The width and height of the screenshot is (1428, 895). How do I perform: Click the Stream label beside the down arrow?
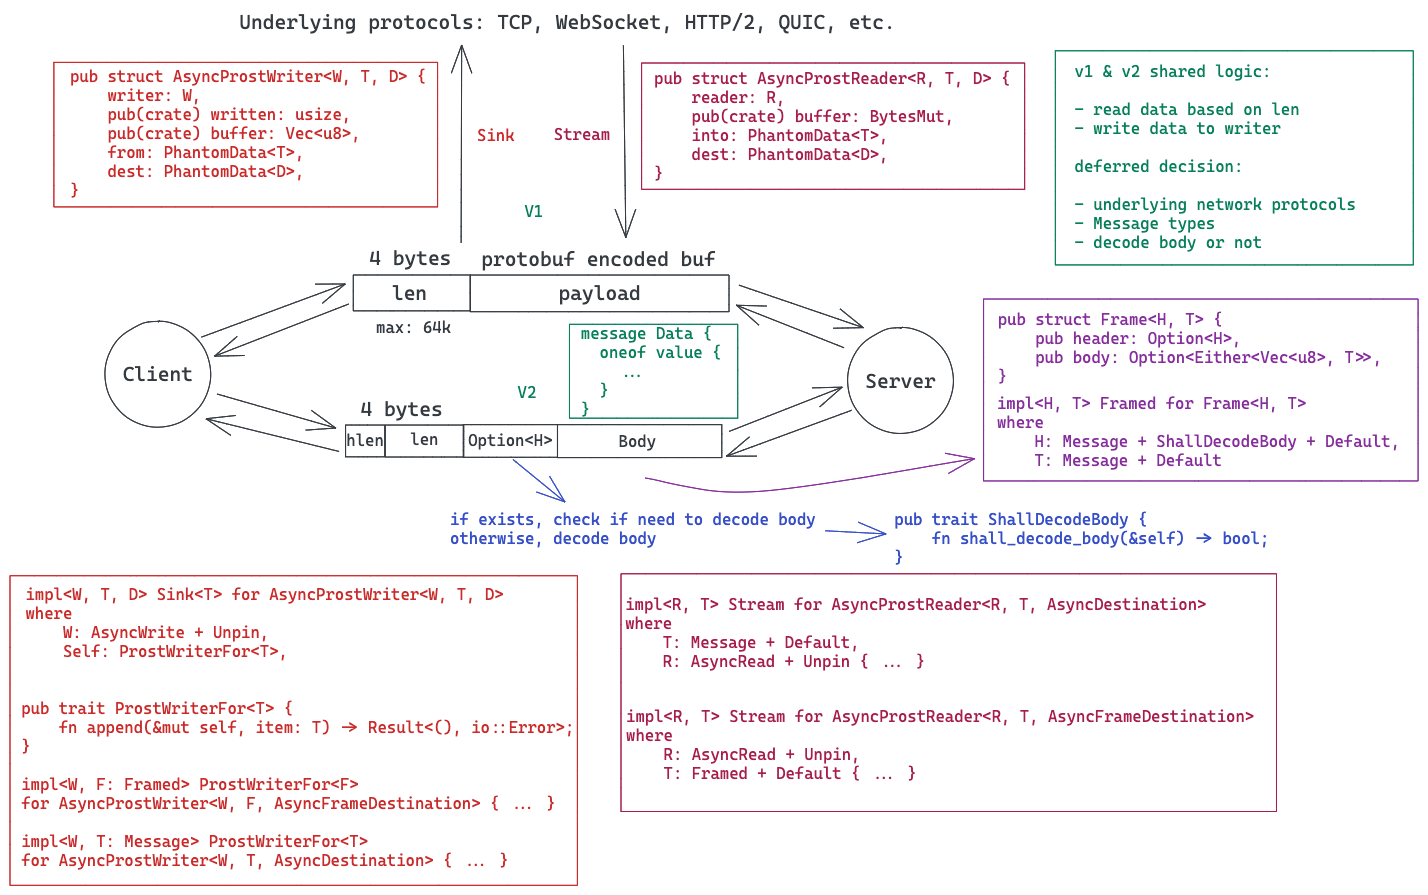tap(581, 135)
